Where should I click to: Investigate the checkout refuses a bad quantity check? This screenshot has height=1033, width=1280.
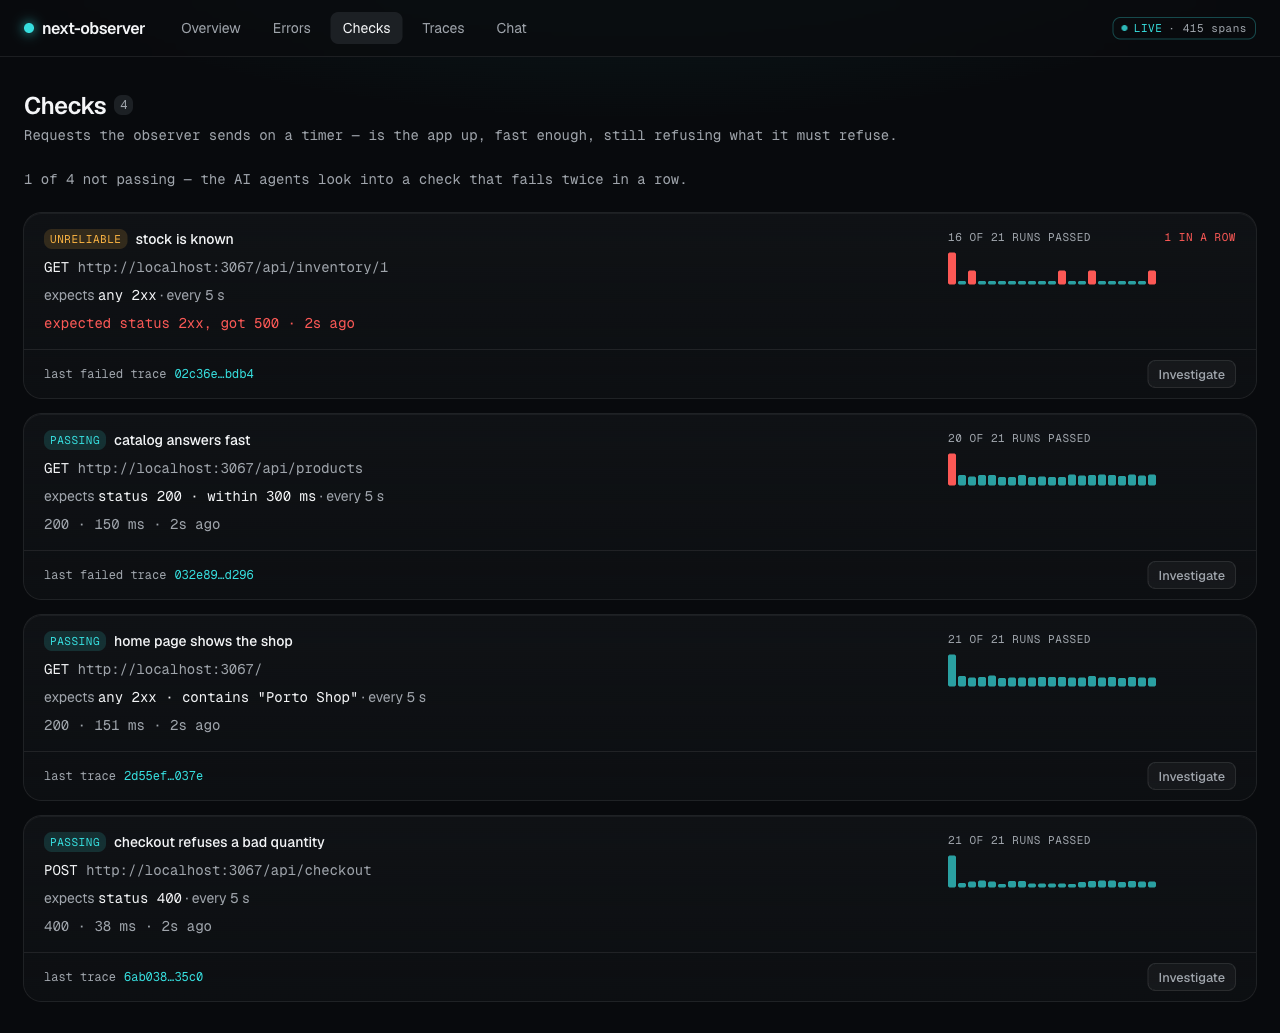tap(1191, 977)
